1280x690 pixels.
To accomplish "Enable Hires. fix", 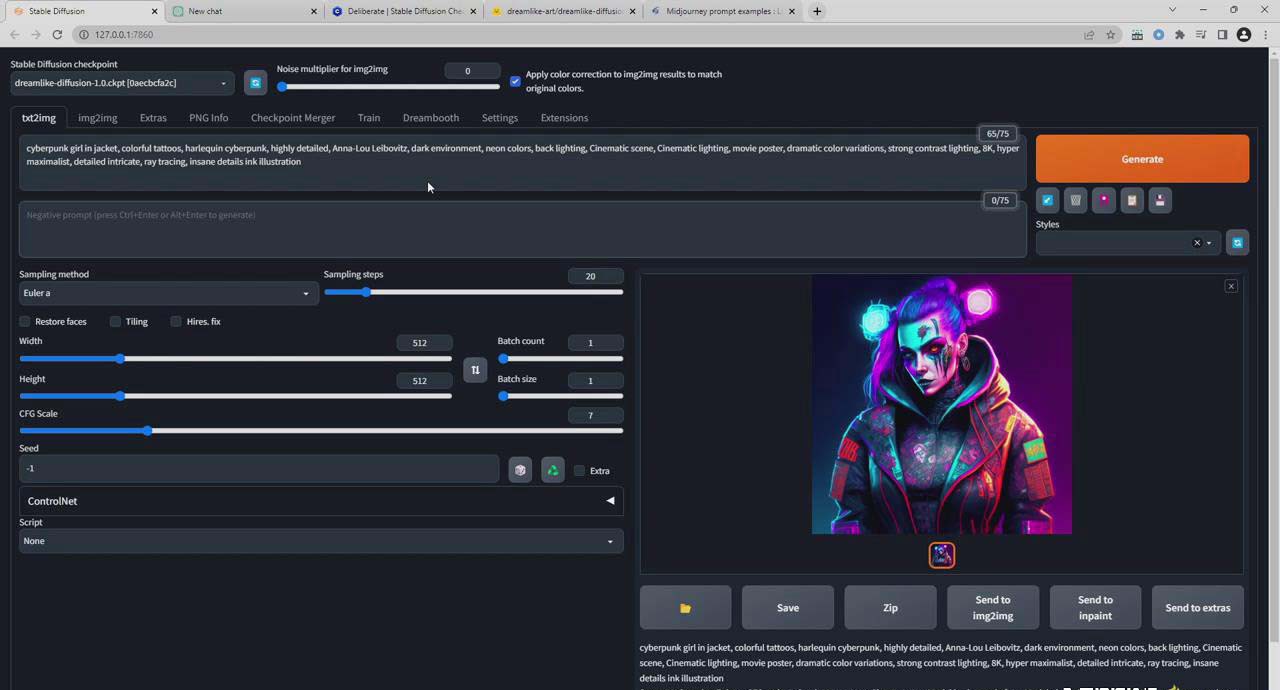I will (x=176, y=321).
